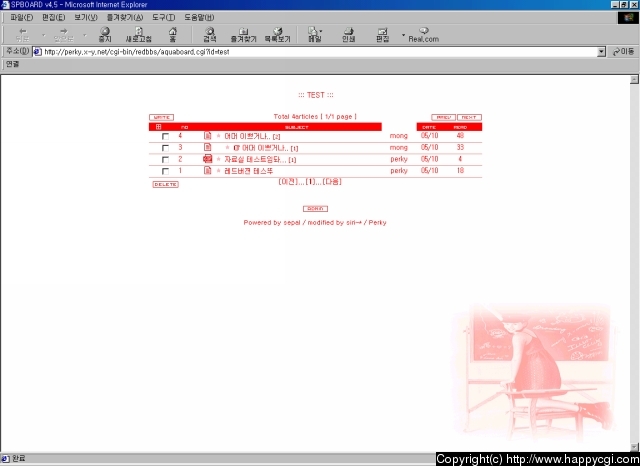
Task: Expand the address bar dropdown arrow
Action: (601, 51)
